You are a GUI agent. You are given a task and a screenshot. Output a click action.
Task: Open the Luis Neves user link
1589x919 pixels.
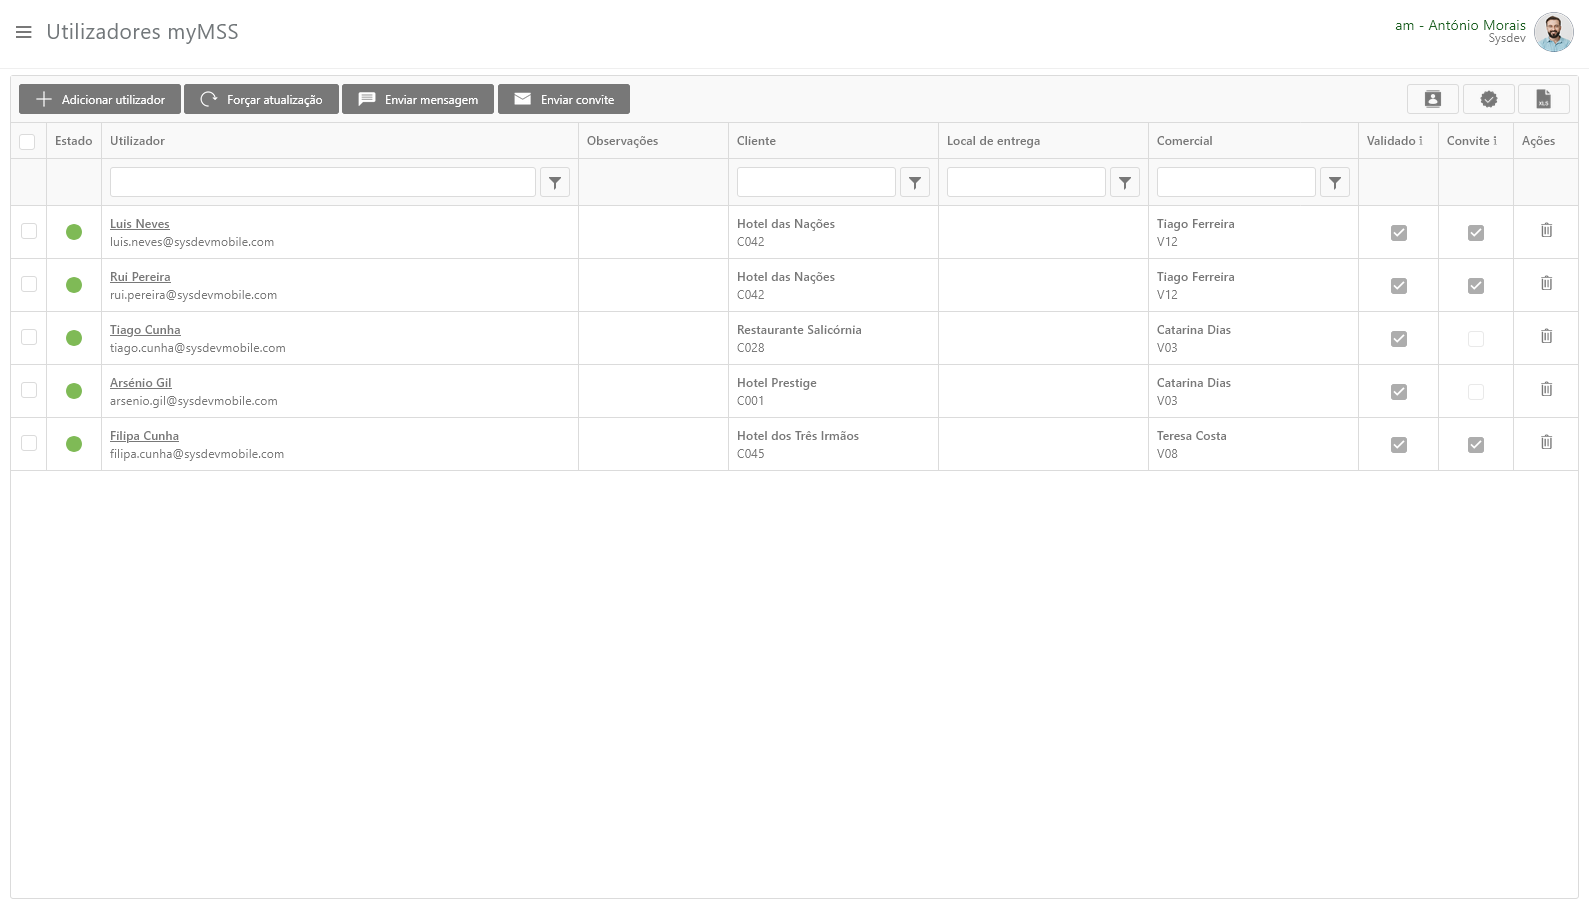click(x=140, y=224)
